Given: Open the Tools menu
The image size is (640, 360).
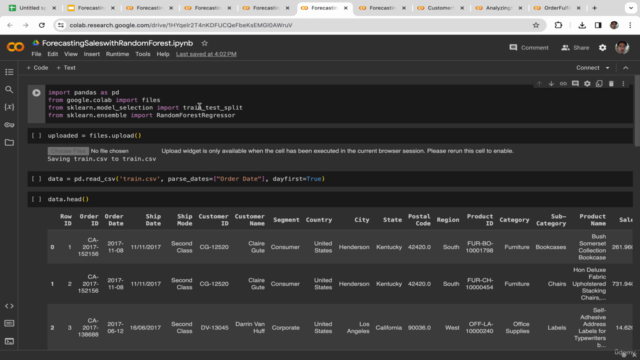Looking at the screenshot, I should (142, 54).
